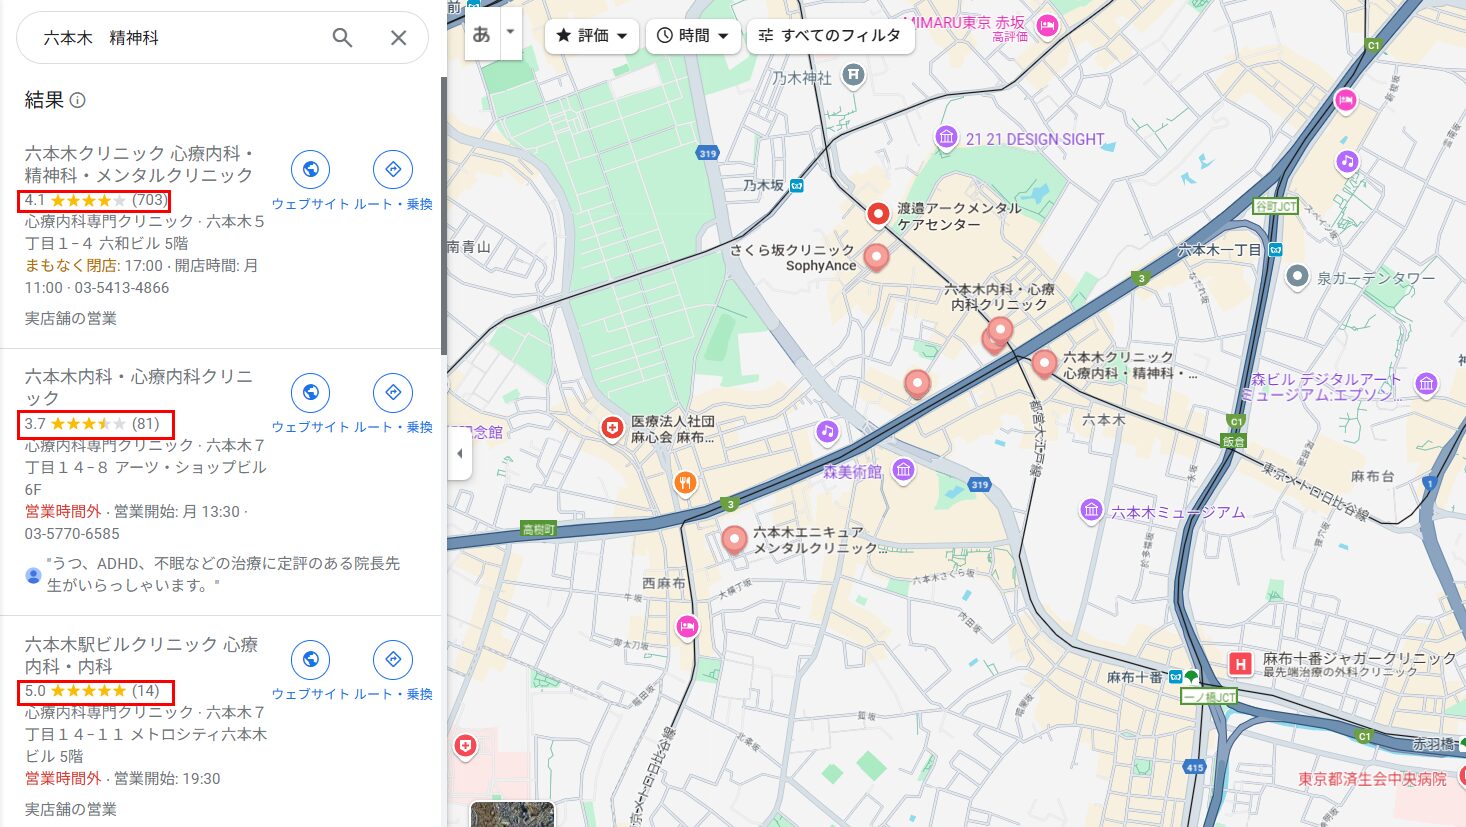Screen dimensions: 1466x827
Task: Click the 麻布十番ジャガークリニック H marker
Action: click(1240, 663)
